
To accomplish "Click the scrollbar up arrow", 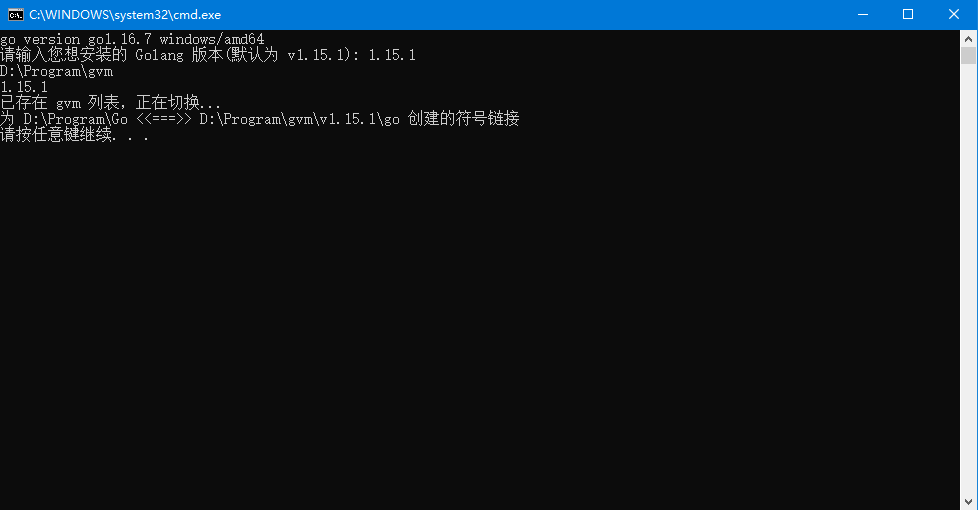I will (x=968, y=39).
